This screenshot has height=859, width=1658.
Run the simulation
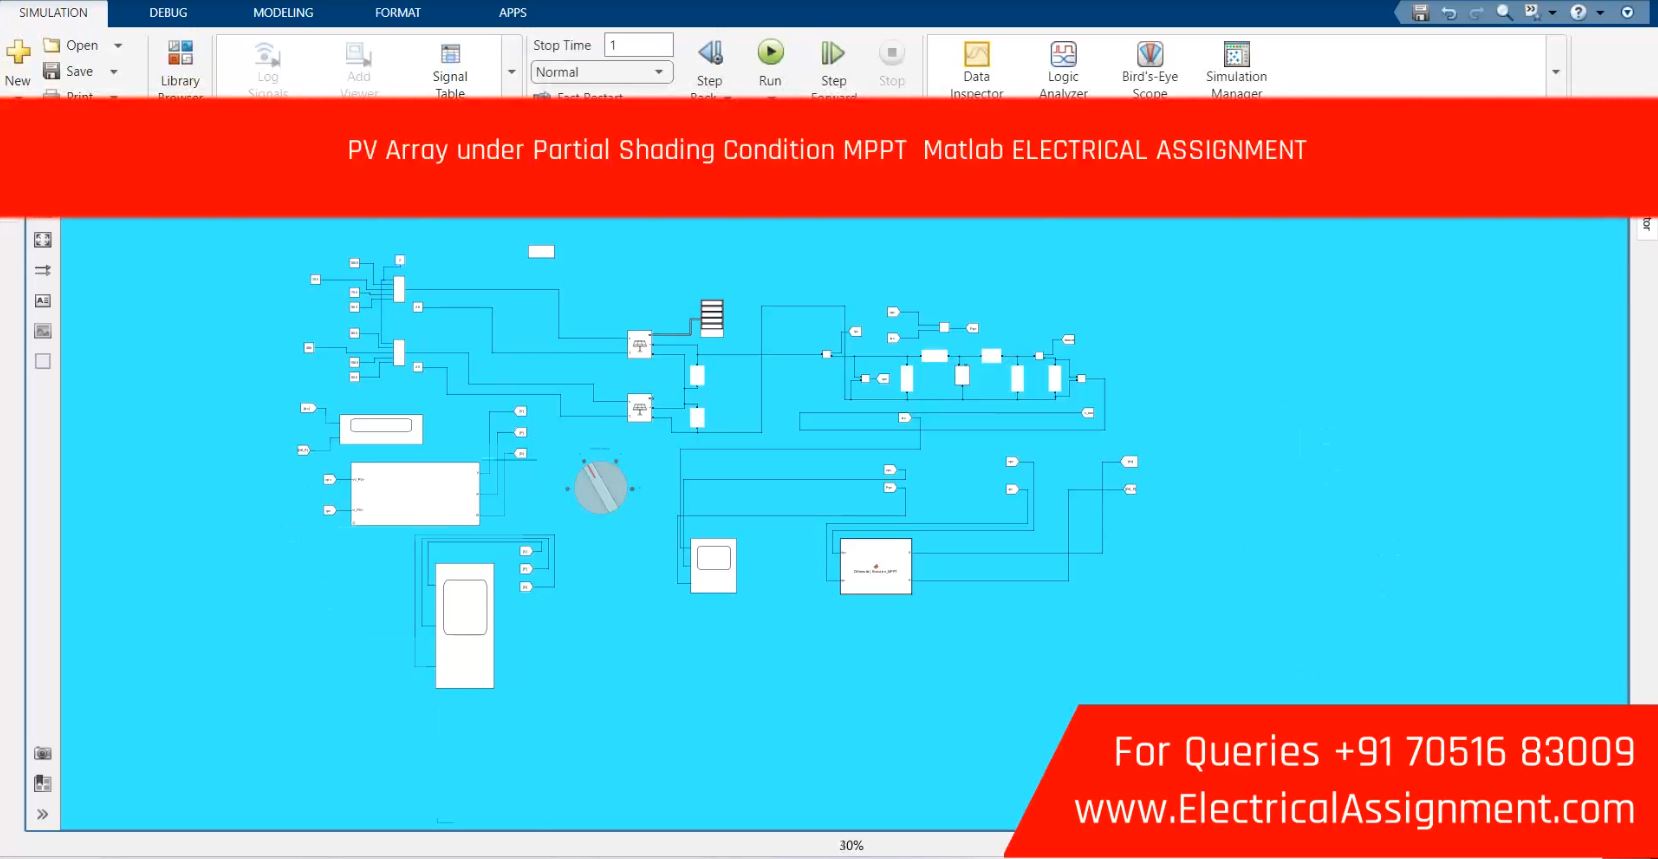click(770, 62)
